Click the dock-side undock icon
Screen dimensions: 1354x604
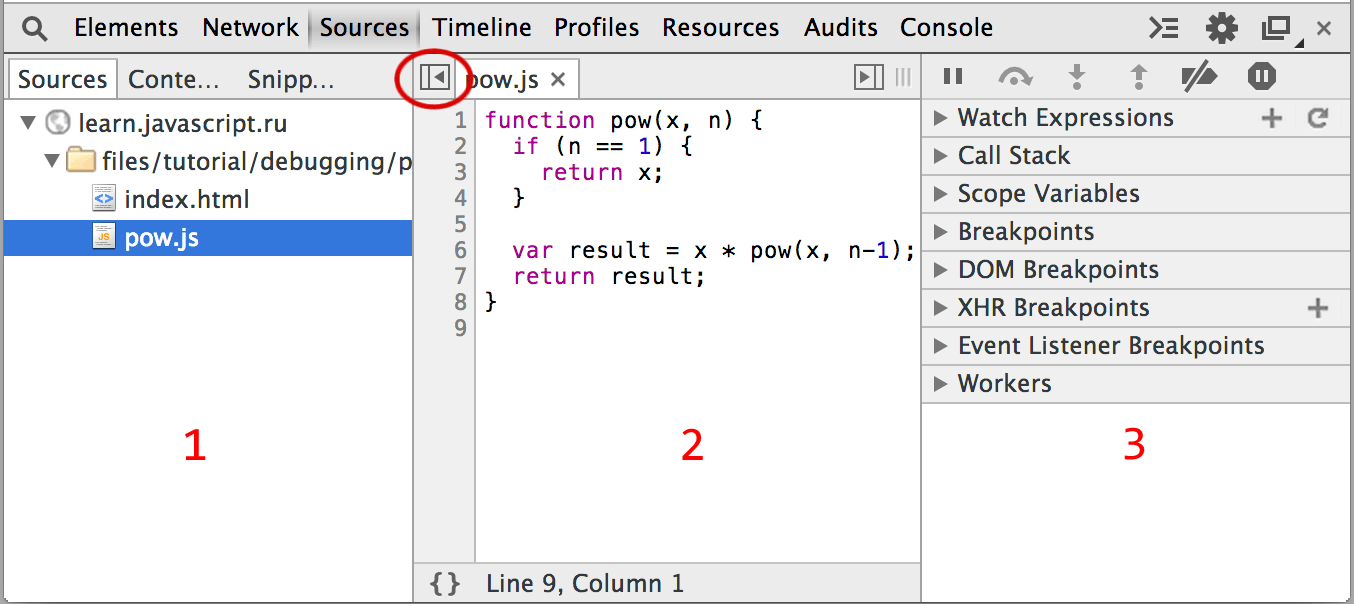[x=1277, y=29]
